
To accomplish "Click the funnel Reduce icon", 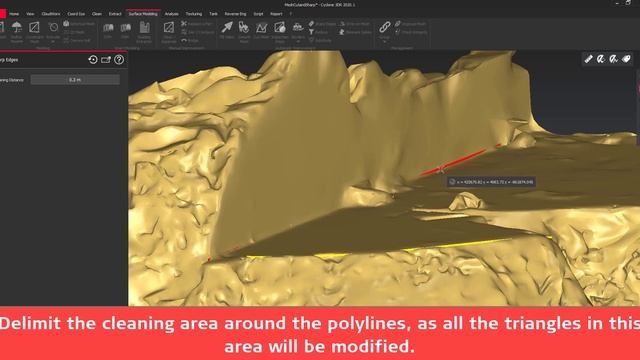I will (x=311, y=32).
